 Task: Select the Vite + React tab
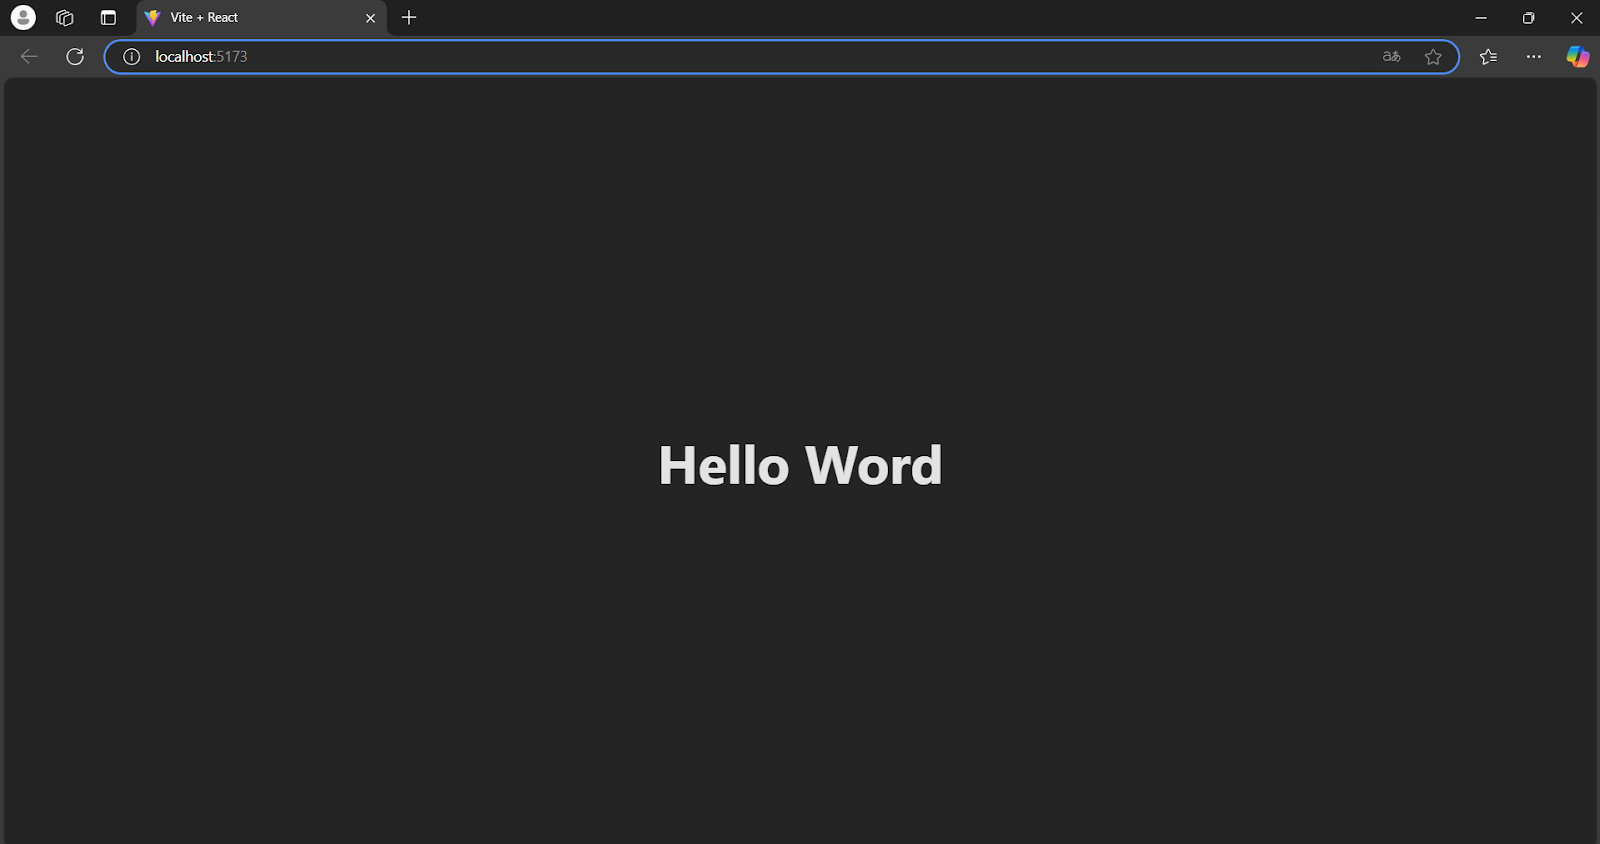[x=260, y=18]
